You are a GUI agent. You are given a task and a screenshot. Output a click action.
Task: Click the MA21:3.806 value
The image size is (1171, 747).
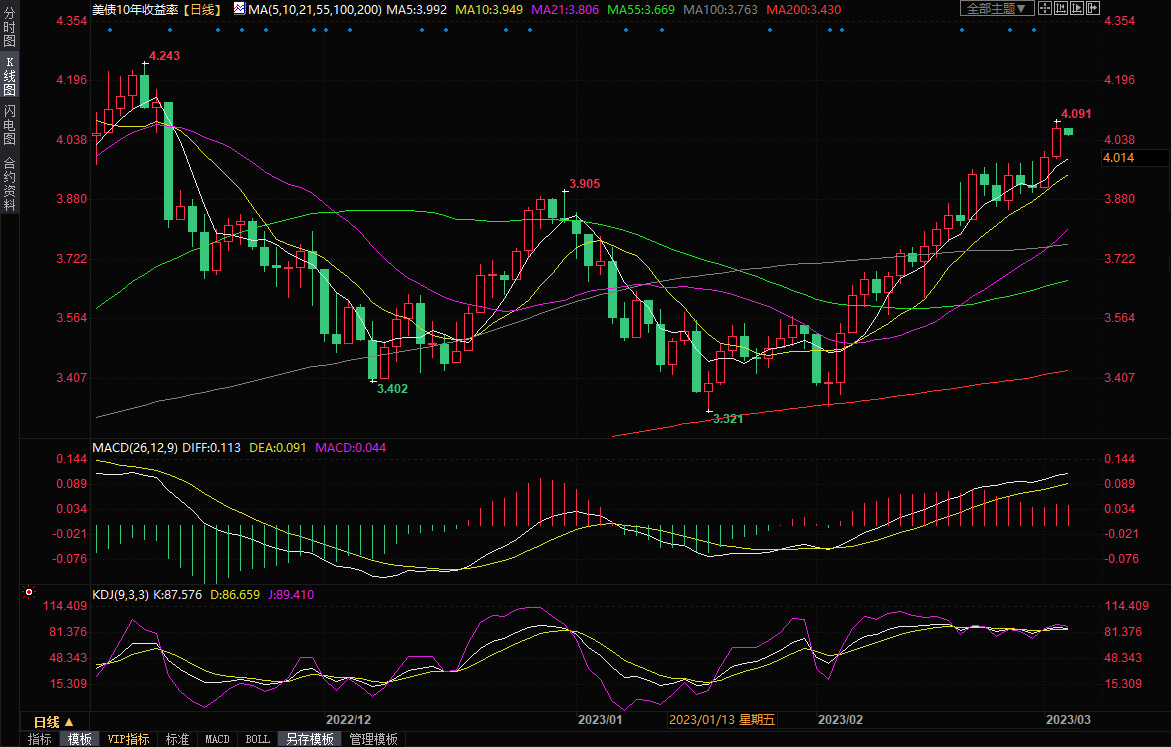click(x=565, y=10)
